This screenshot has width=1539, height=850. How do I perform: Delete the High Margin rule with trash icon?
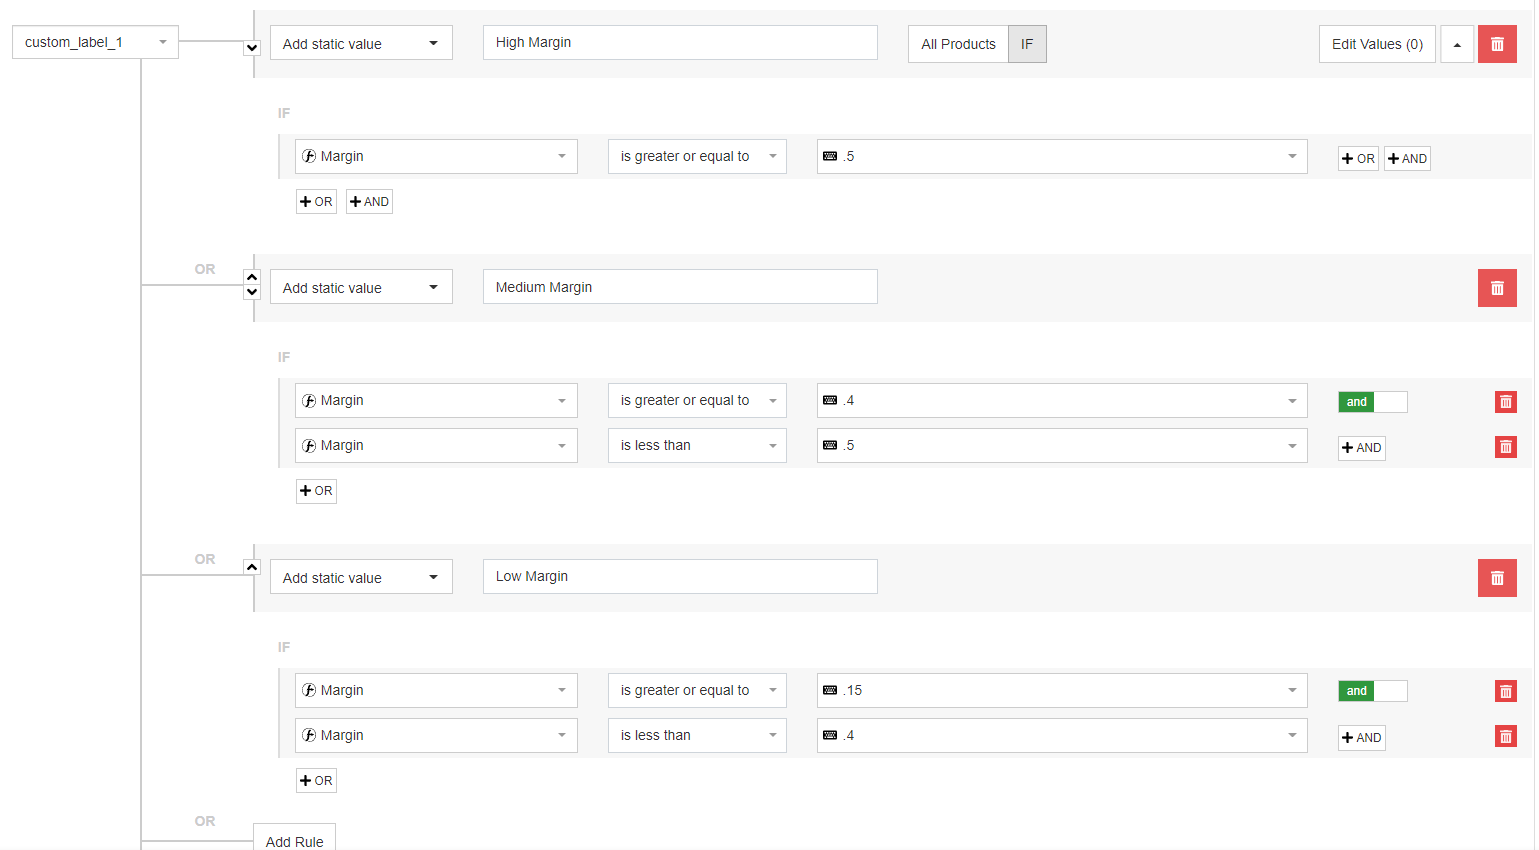click(x=1497, y=44)
